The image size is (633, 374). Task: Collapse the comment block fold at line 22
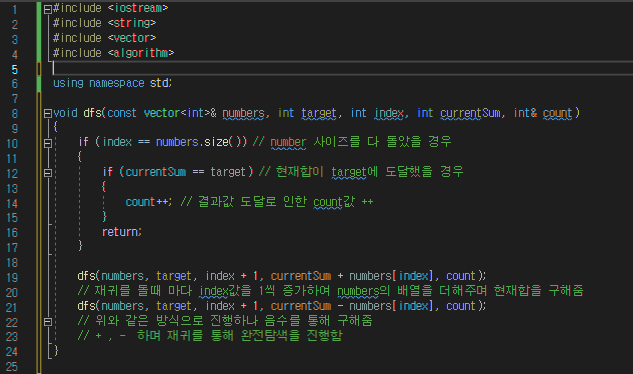[48, 322]
